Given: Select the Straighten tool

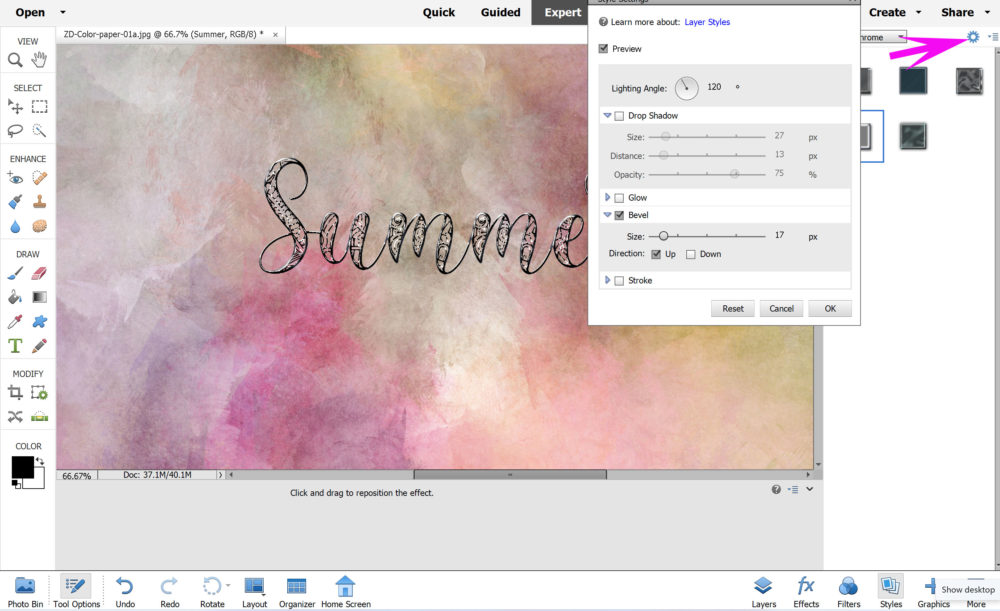Looking at the screenshot, I should [x=40, y=417].
